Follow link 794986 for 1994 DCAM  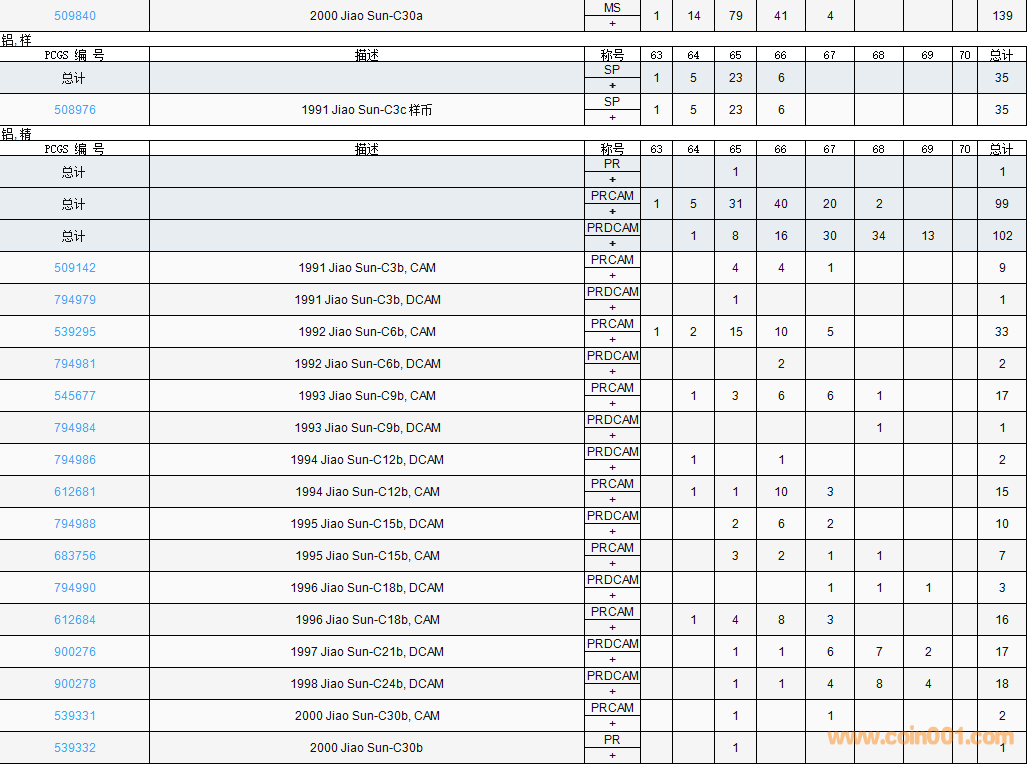(75, 460)
